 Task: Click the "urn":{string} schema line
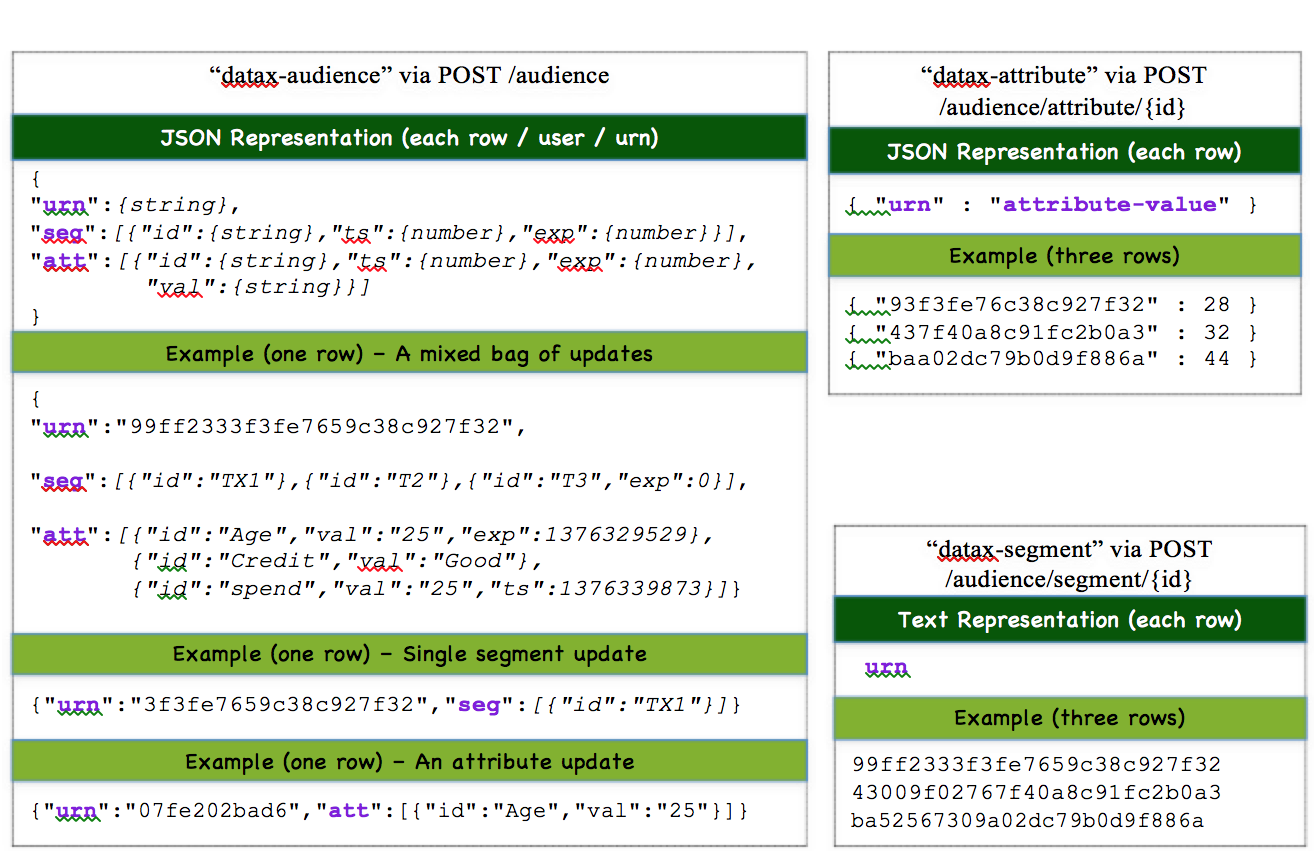[136, 205]
